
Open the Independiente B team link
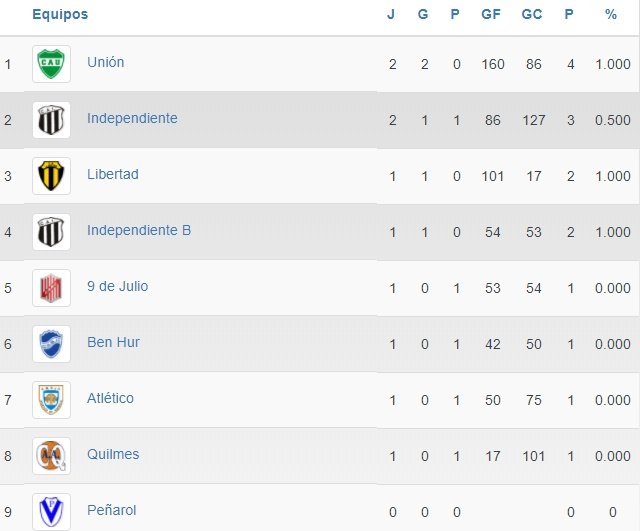click(x=139, y=230)
